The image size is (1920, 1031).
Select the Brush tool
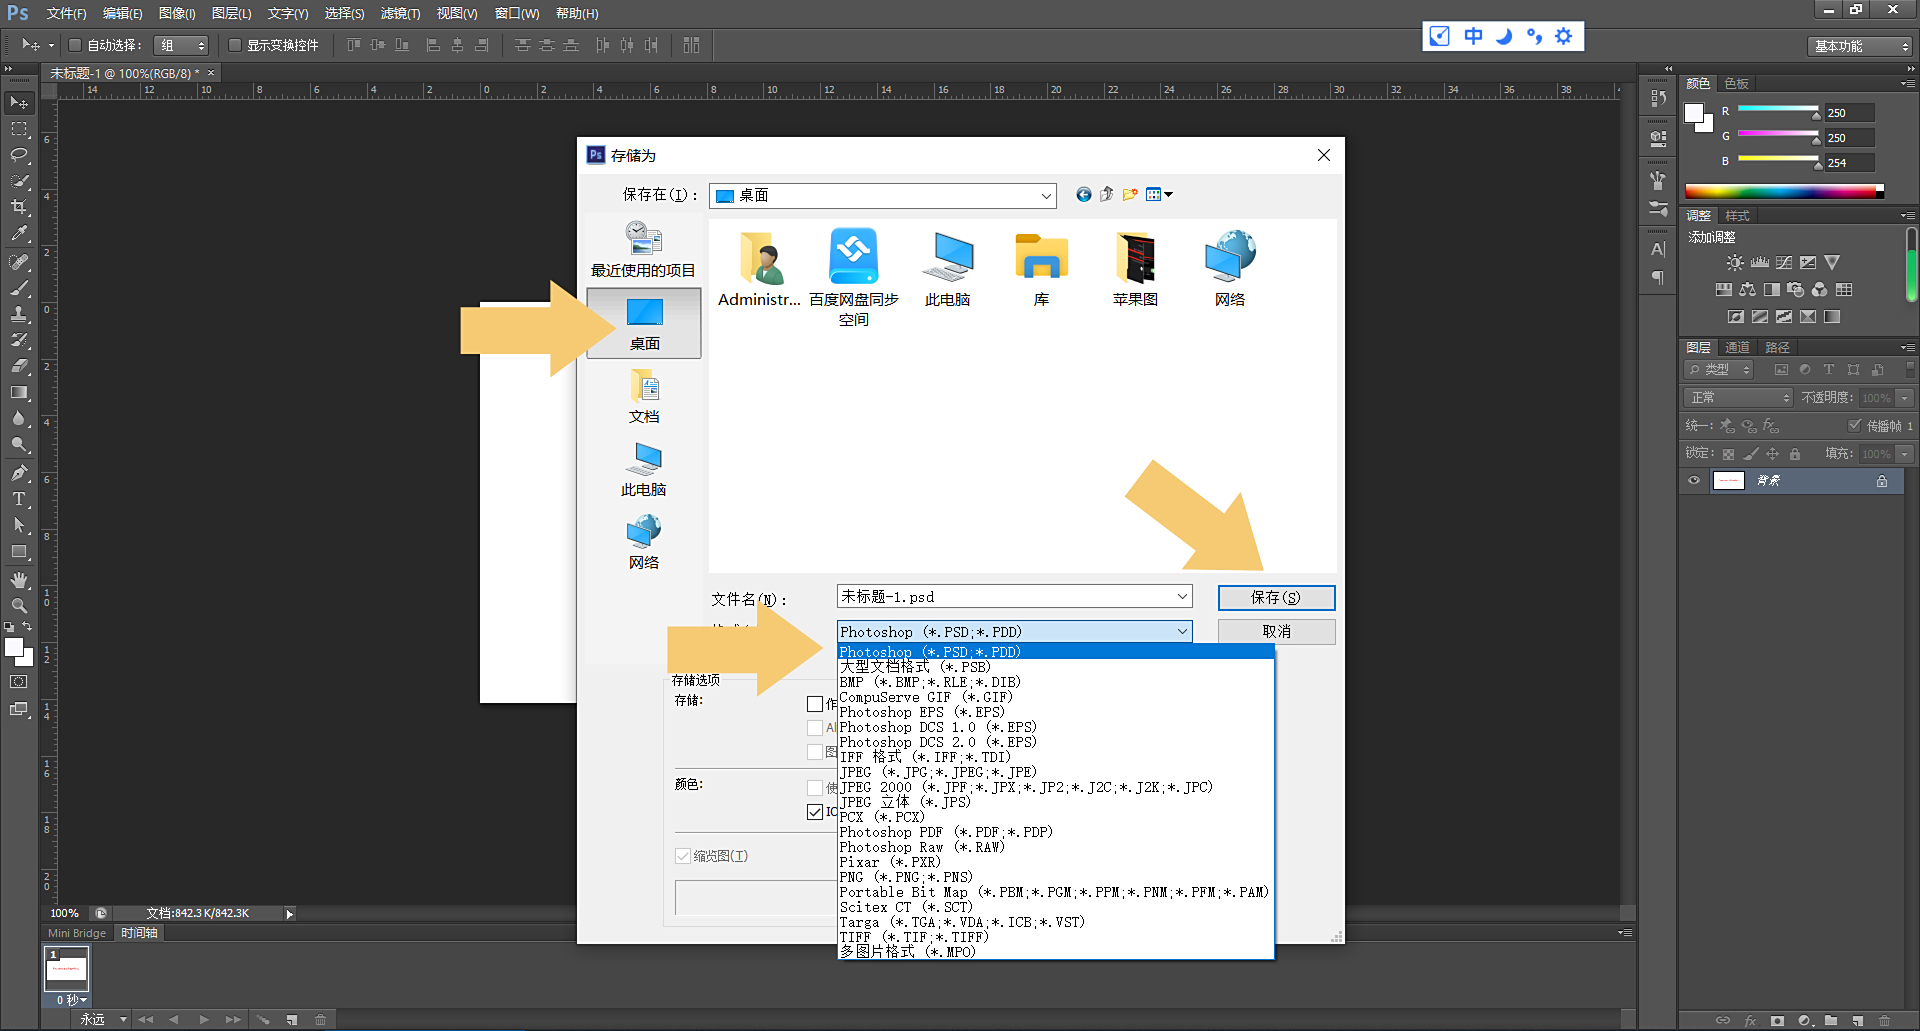[19, 288]
